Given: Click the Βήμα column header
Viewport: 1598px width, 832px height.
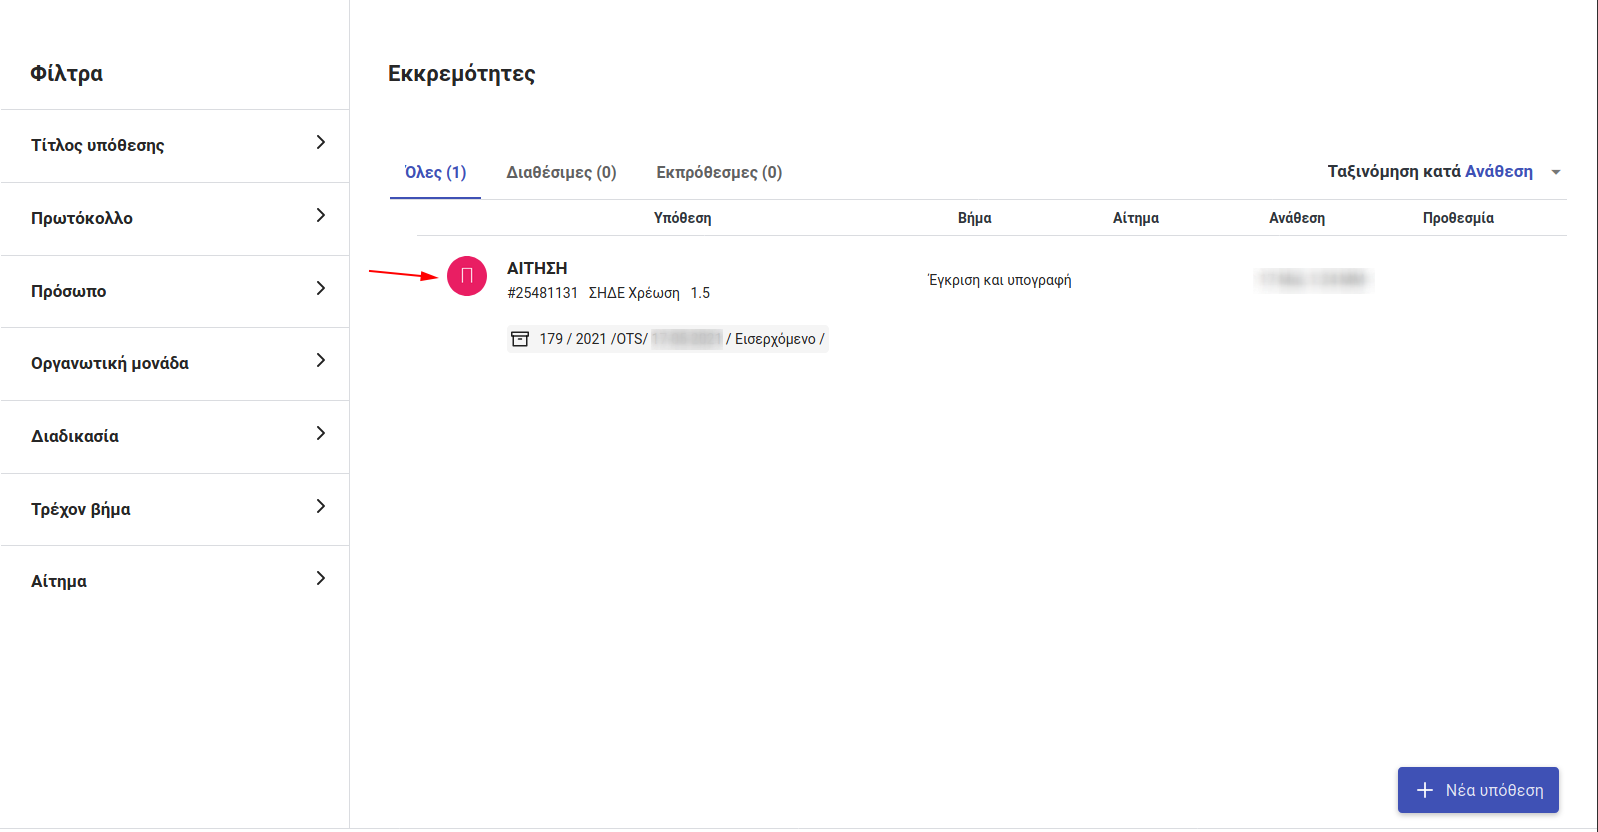Looking at the screenshot, I should click(x=975, y=218).
